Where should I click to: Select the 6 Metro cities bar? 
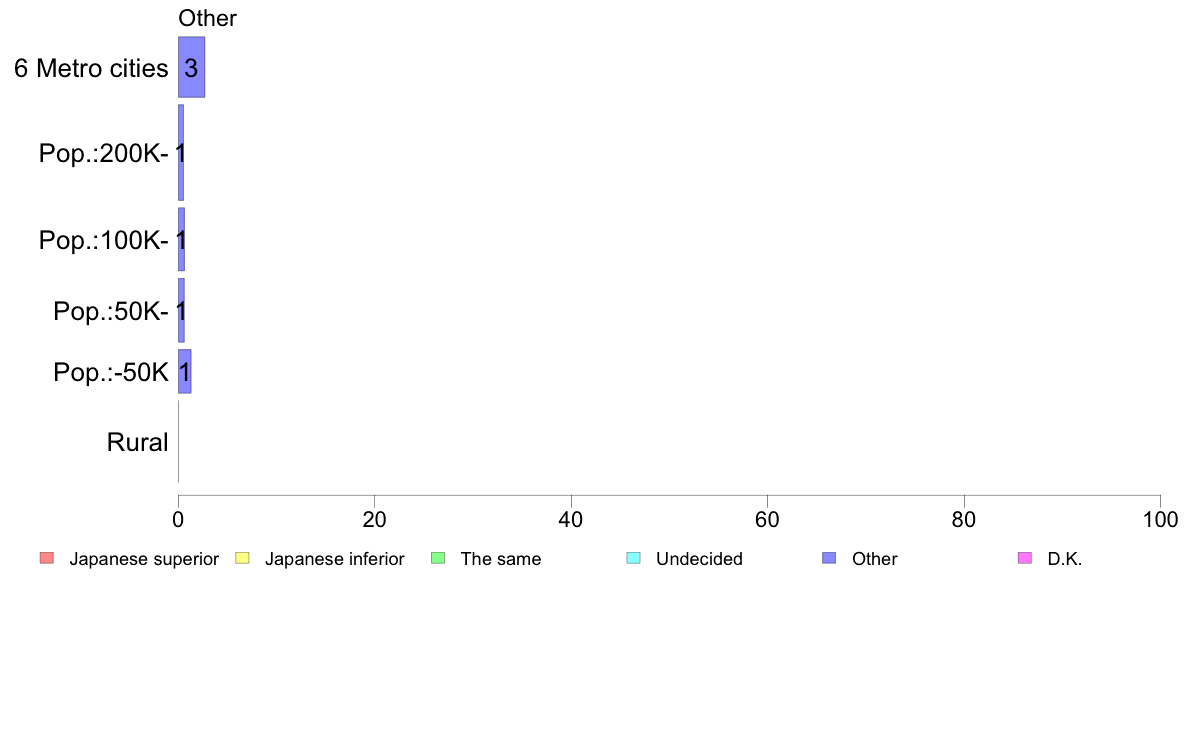(x=192, y=67)
